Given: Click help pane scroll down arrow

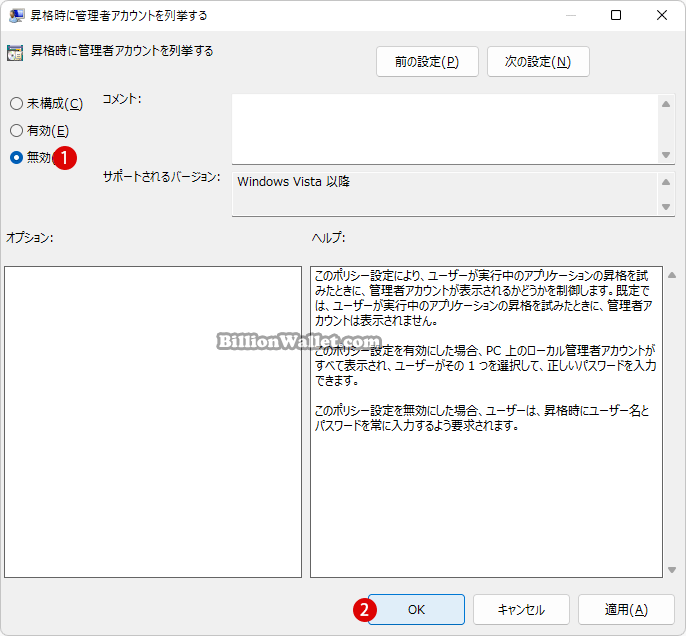Looking at the screenshot, I should (672, 570).
